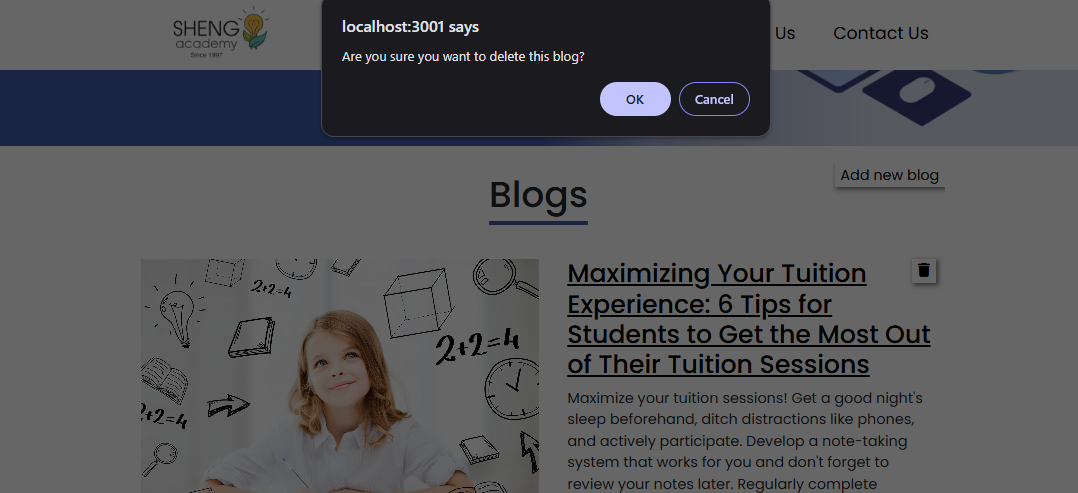This screenshot has height=493, width=1078.
Task: Click the girl's face in blog photo
Action: 340,365
